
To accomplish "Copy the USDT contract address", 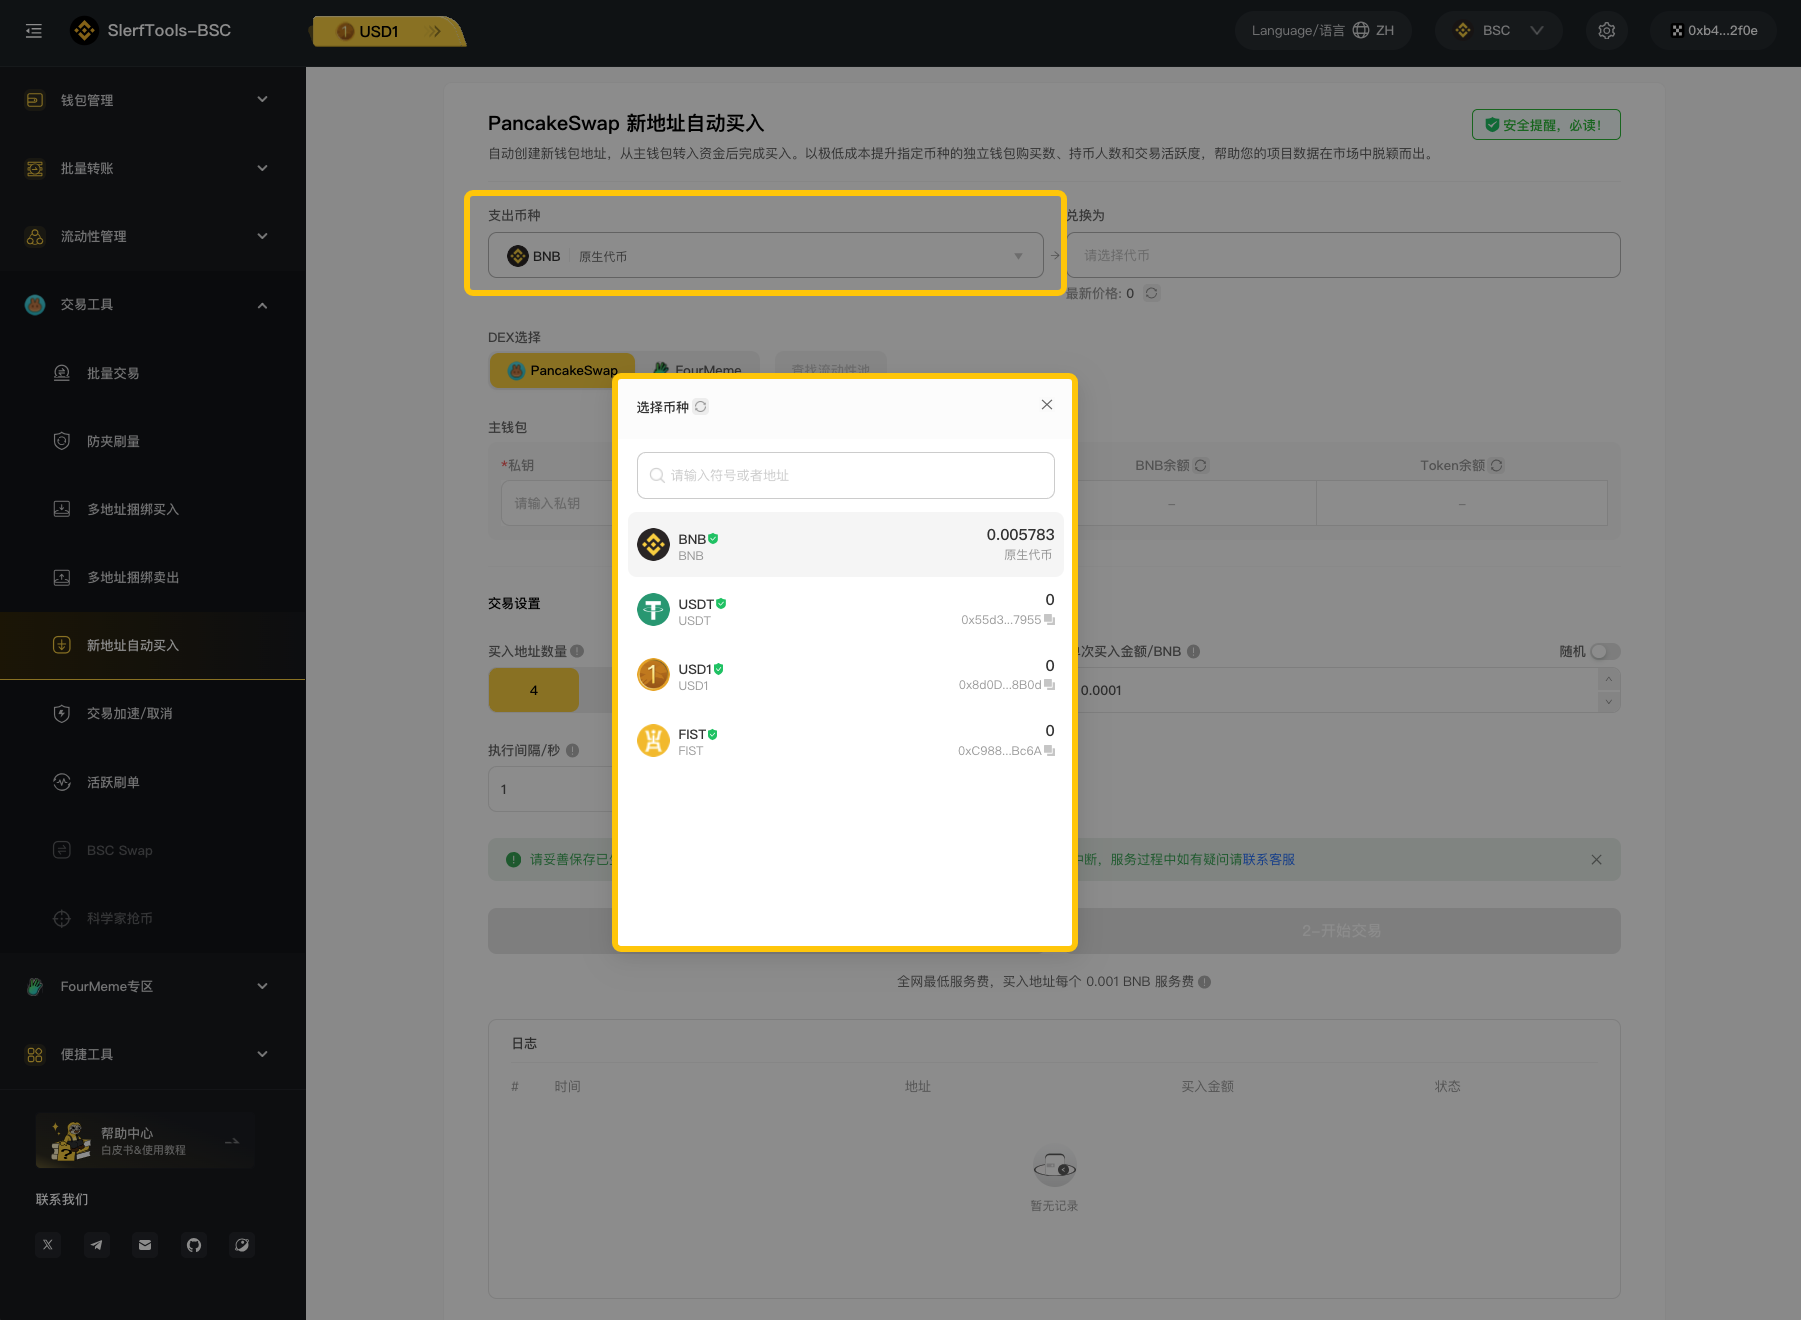I will (x=1049, y=620).
